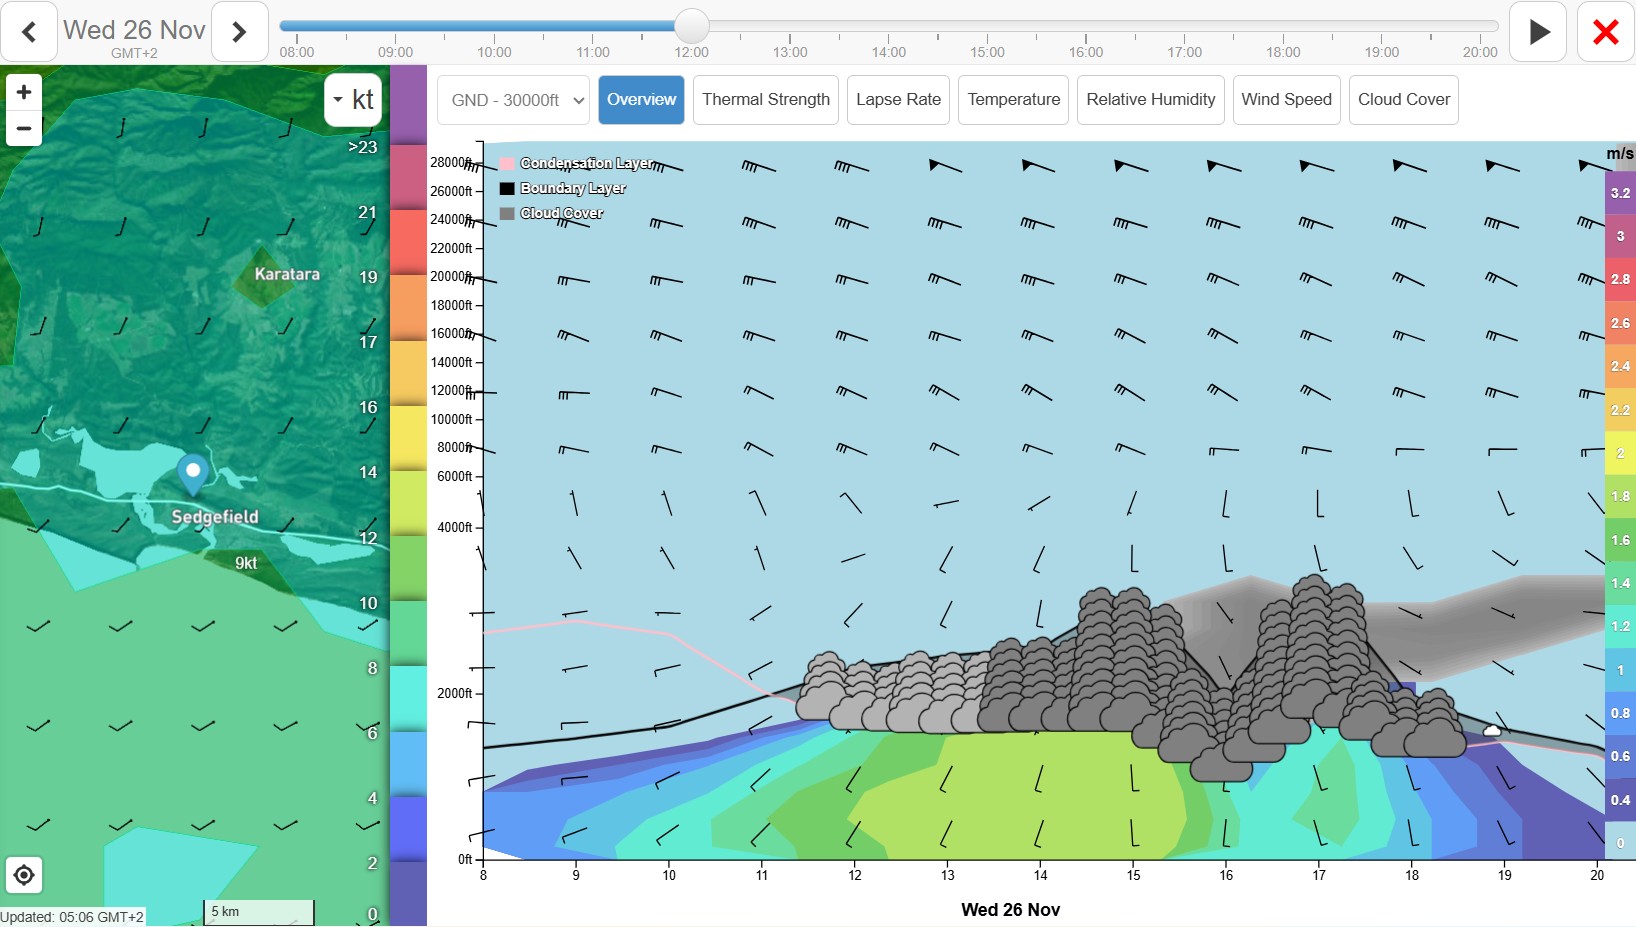Show the Lapse Rate chart
Viewport: 1636px width, 927px height.
tap(898, 100)
